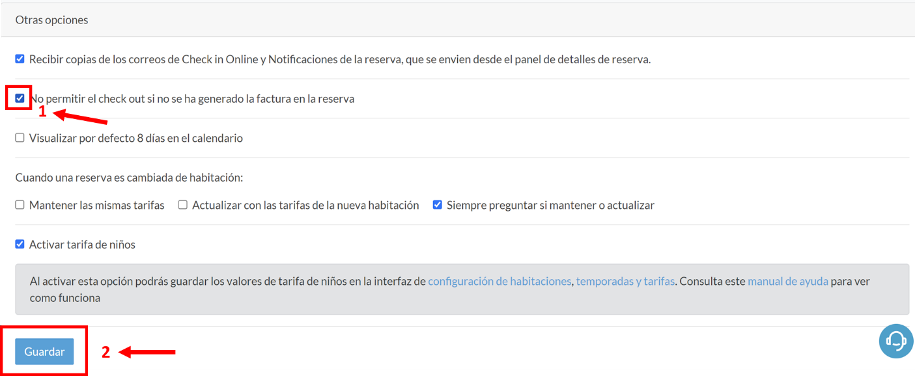Check 'Actualizar con las tarifas de la nueva habitación'
Viewport: 916px width, 376px height.
[x=183, y=205]
